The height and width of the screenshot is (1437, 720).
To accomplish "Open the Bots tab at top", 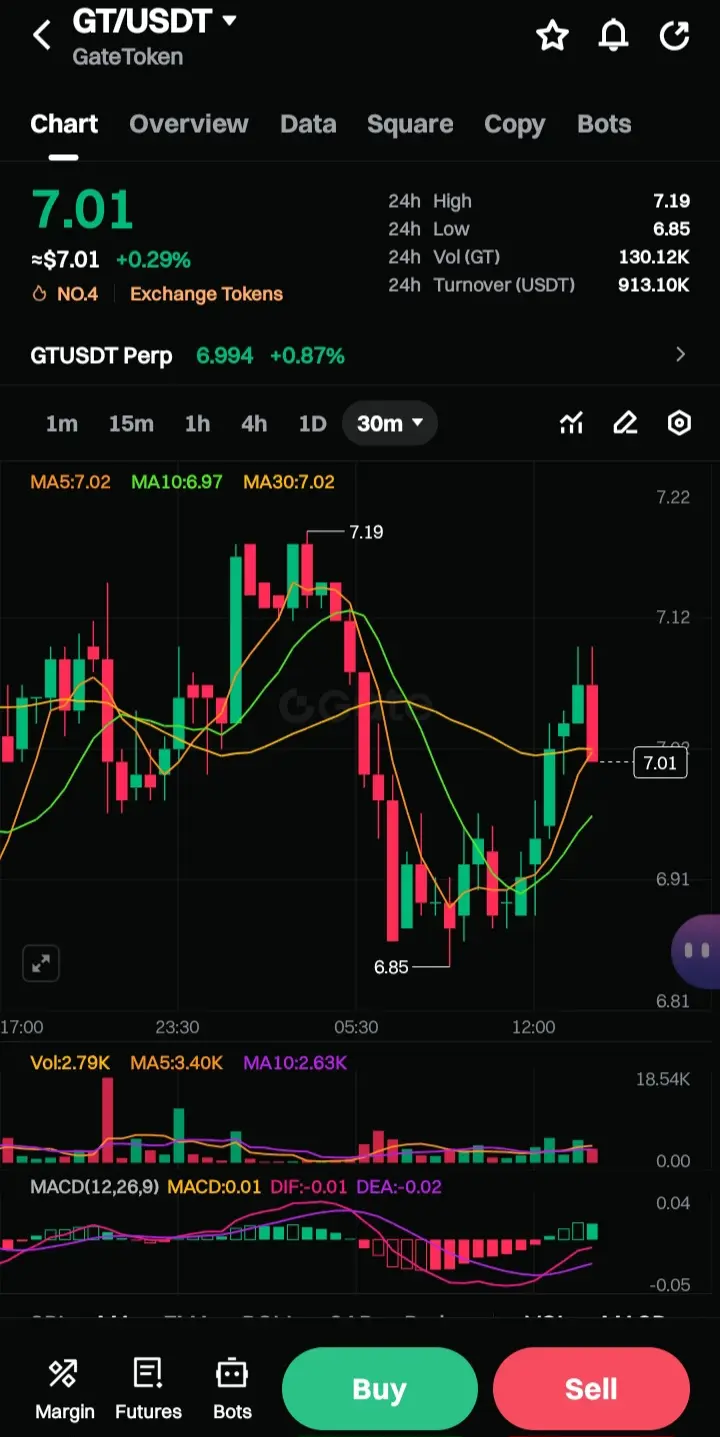I will click(604, 124).
